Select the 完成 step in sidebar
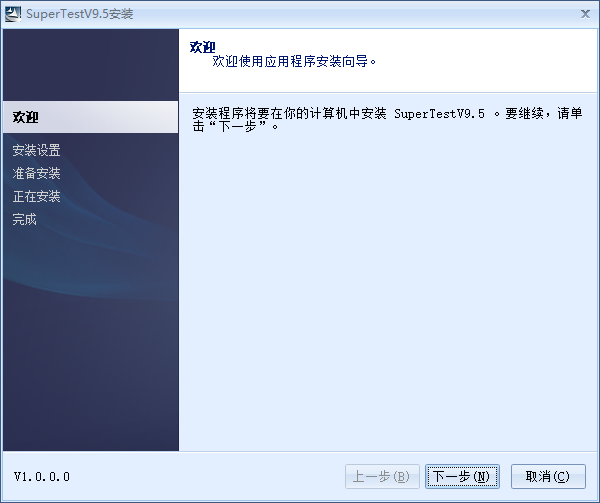Image resolution: width=600 pixels, height=503 pixels. pos(25,219)
